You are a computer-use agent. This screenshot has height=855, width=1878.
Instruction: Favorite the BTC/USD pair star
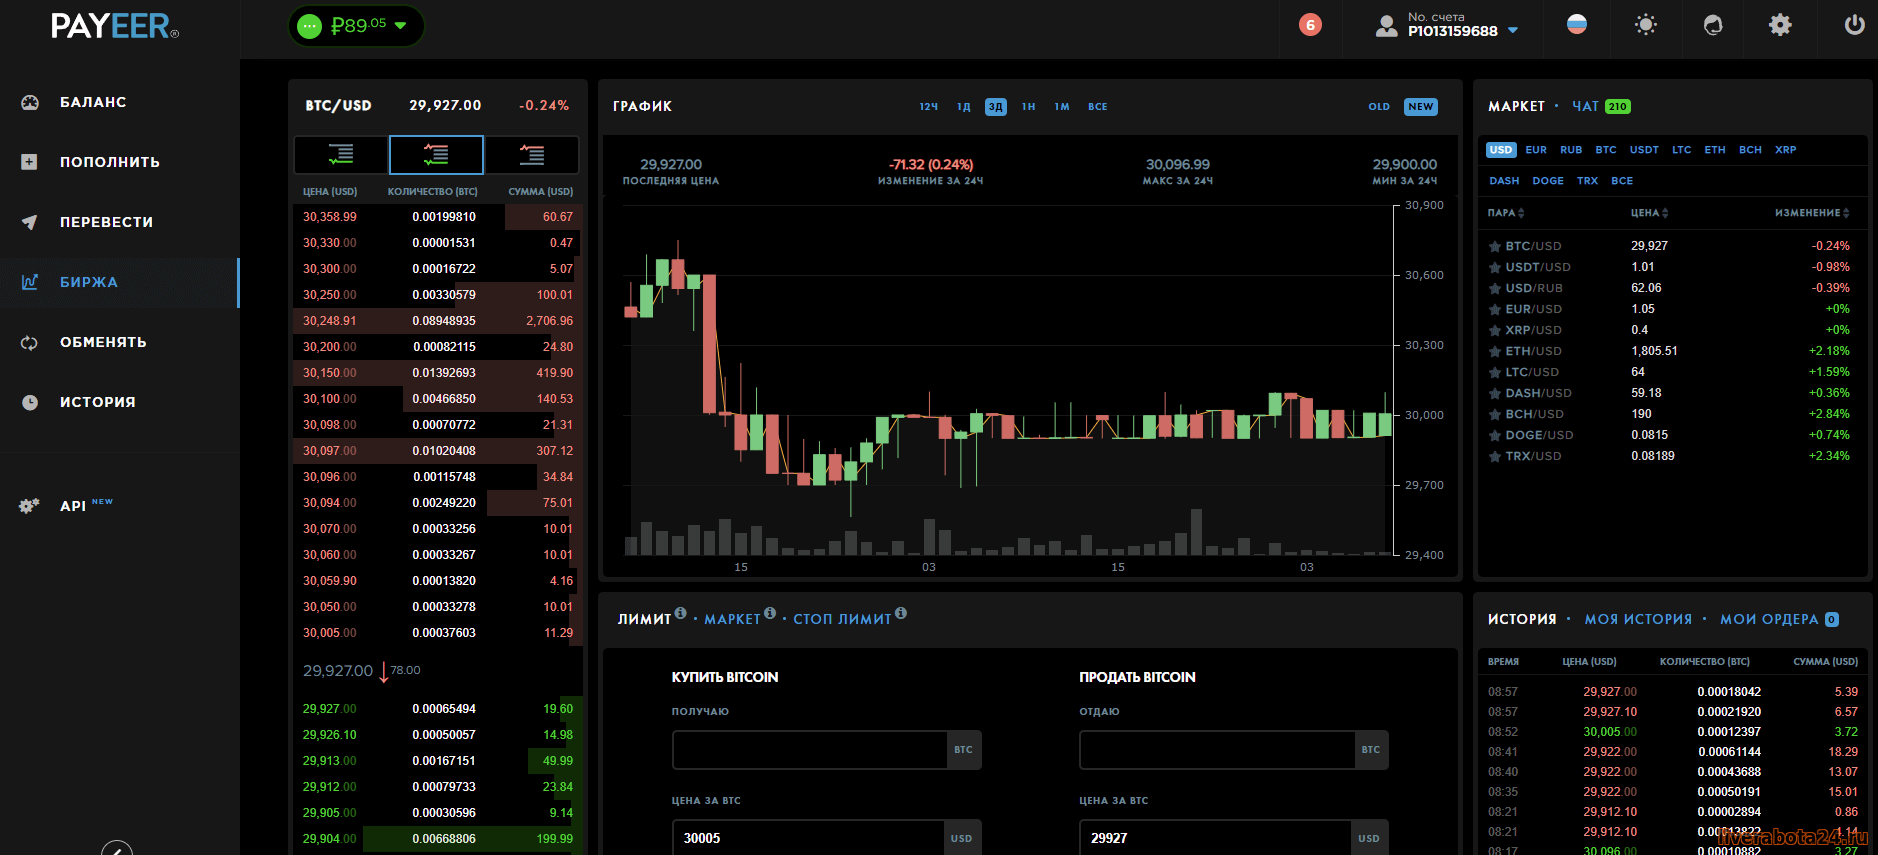click(x=1495, y=246)
